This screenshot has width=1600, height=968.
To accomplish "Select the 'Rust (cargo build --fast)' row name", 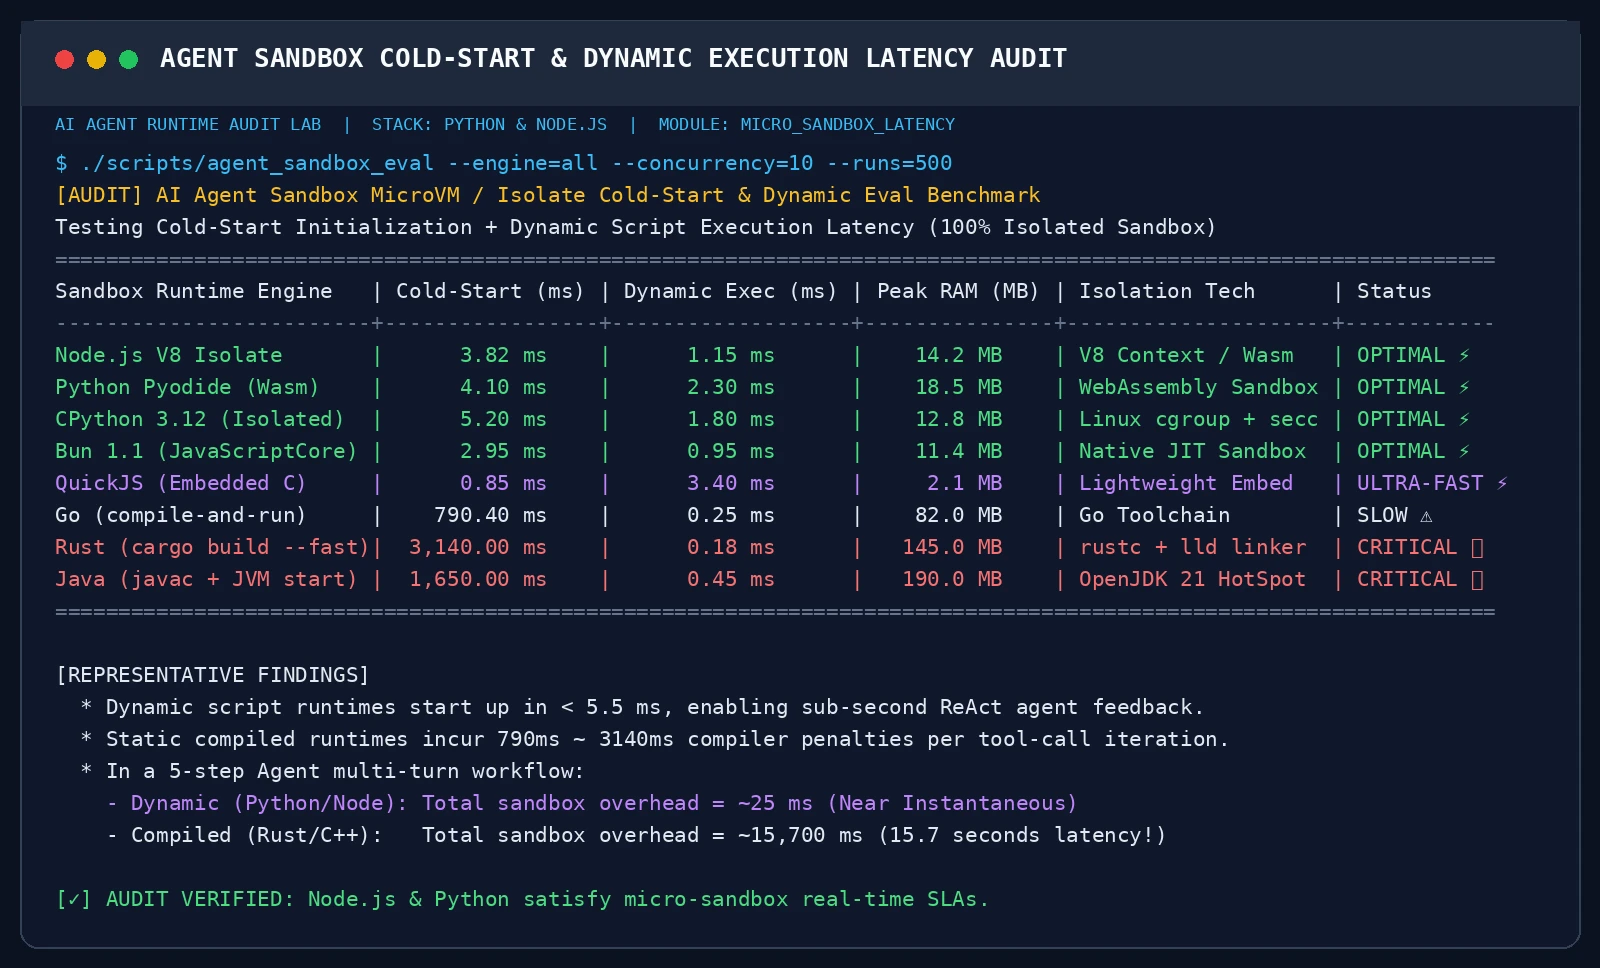I will (x=212, y=547).
